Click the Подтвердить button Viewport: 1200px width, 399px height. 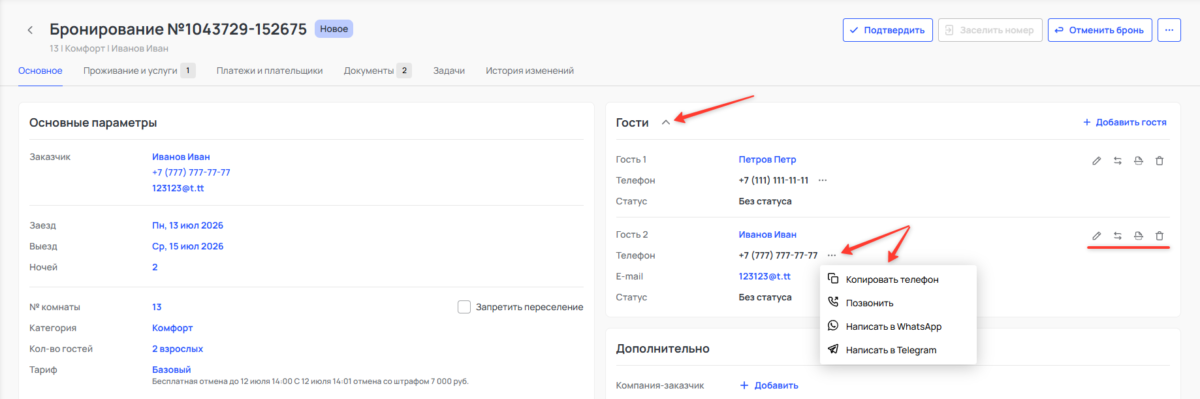click(888, 30)
